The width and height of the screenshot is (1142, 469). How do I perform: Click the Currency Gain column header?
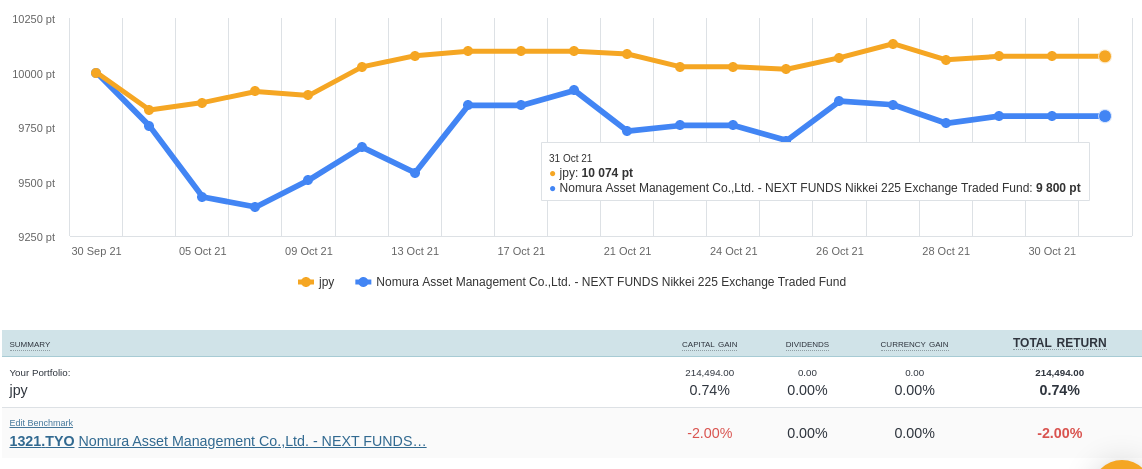pos(914,344)
